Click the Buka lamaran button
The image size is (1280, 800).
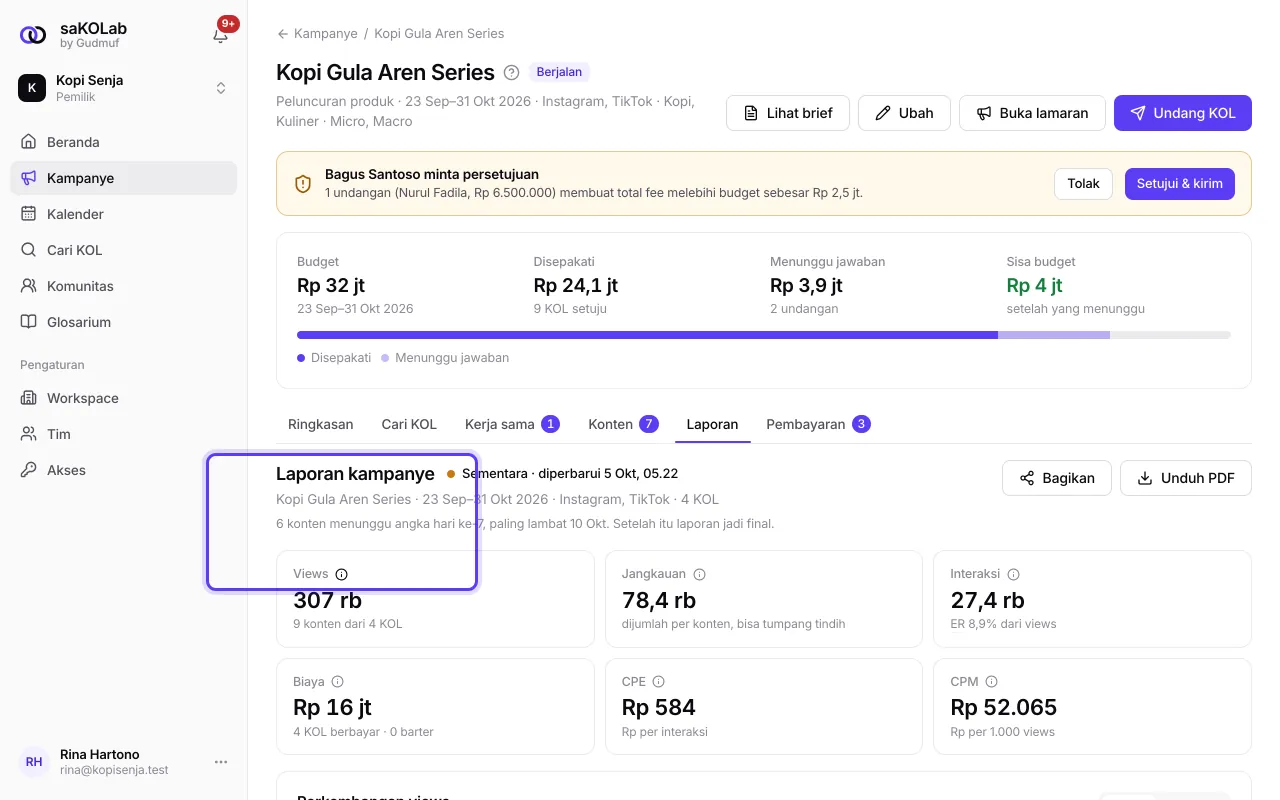(x=1032, y=113)
